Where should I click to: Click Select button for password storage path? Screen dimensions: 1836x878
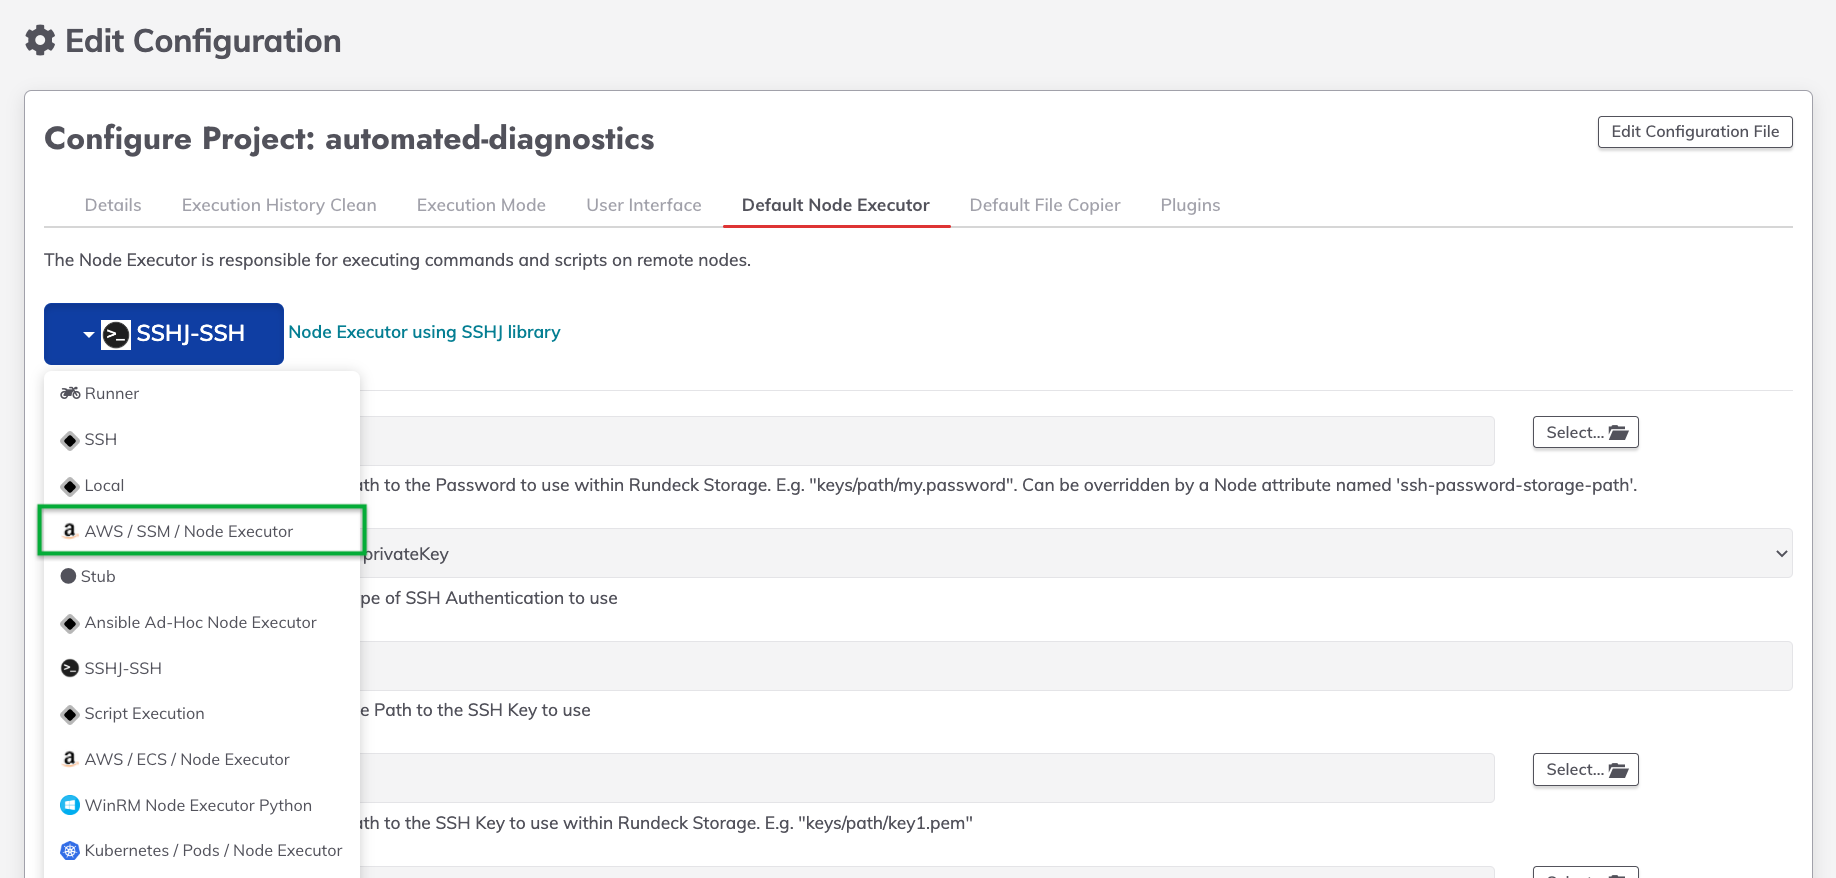(x=1586, y=432)
